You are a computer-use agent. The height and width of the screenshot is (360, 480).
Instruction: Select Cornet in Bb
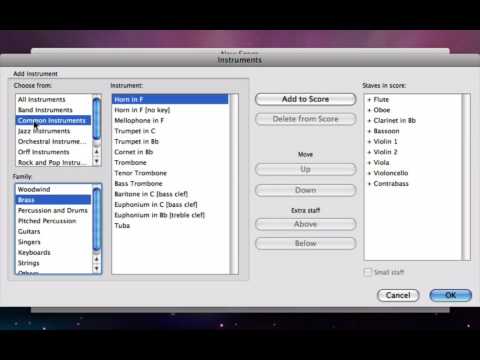coord(171,152)
